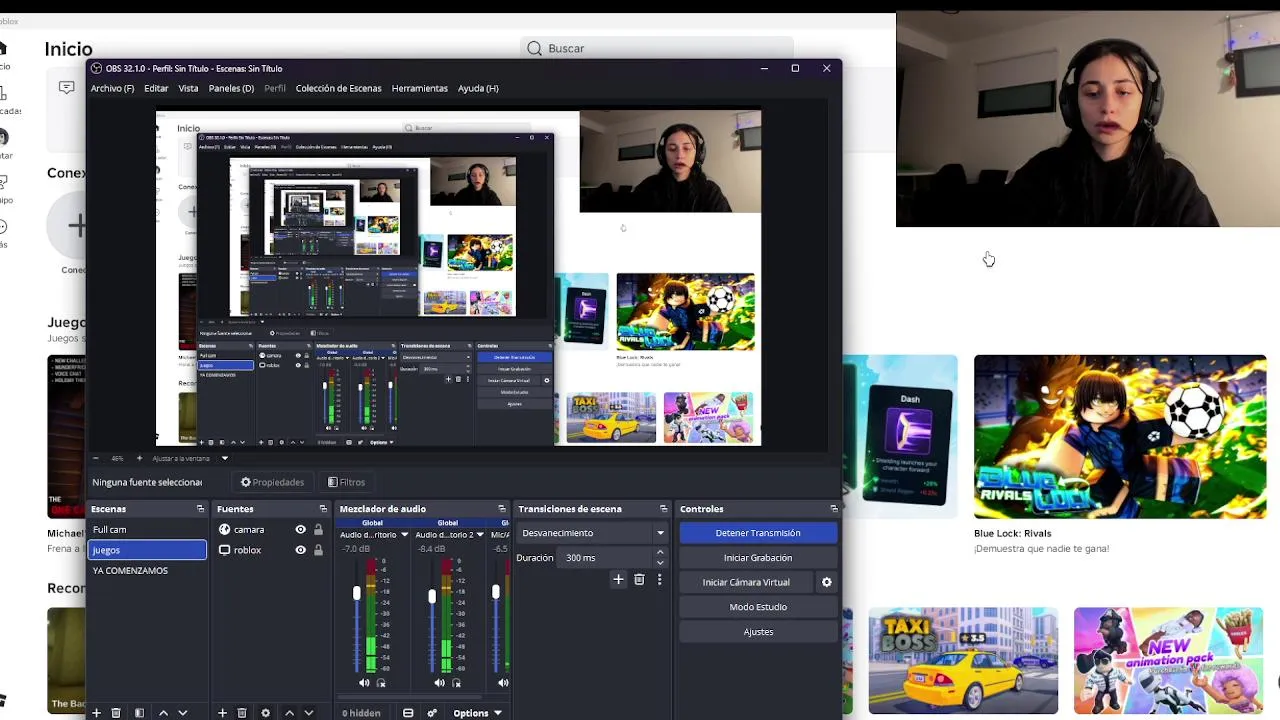Mute the Audio escritorio 2 channel speaker
1280x720 pixels.
(439, 683)
